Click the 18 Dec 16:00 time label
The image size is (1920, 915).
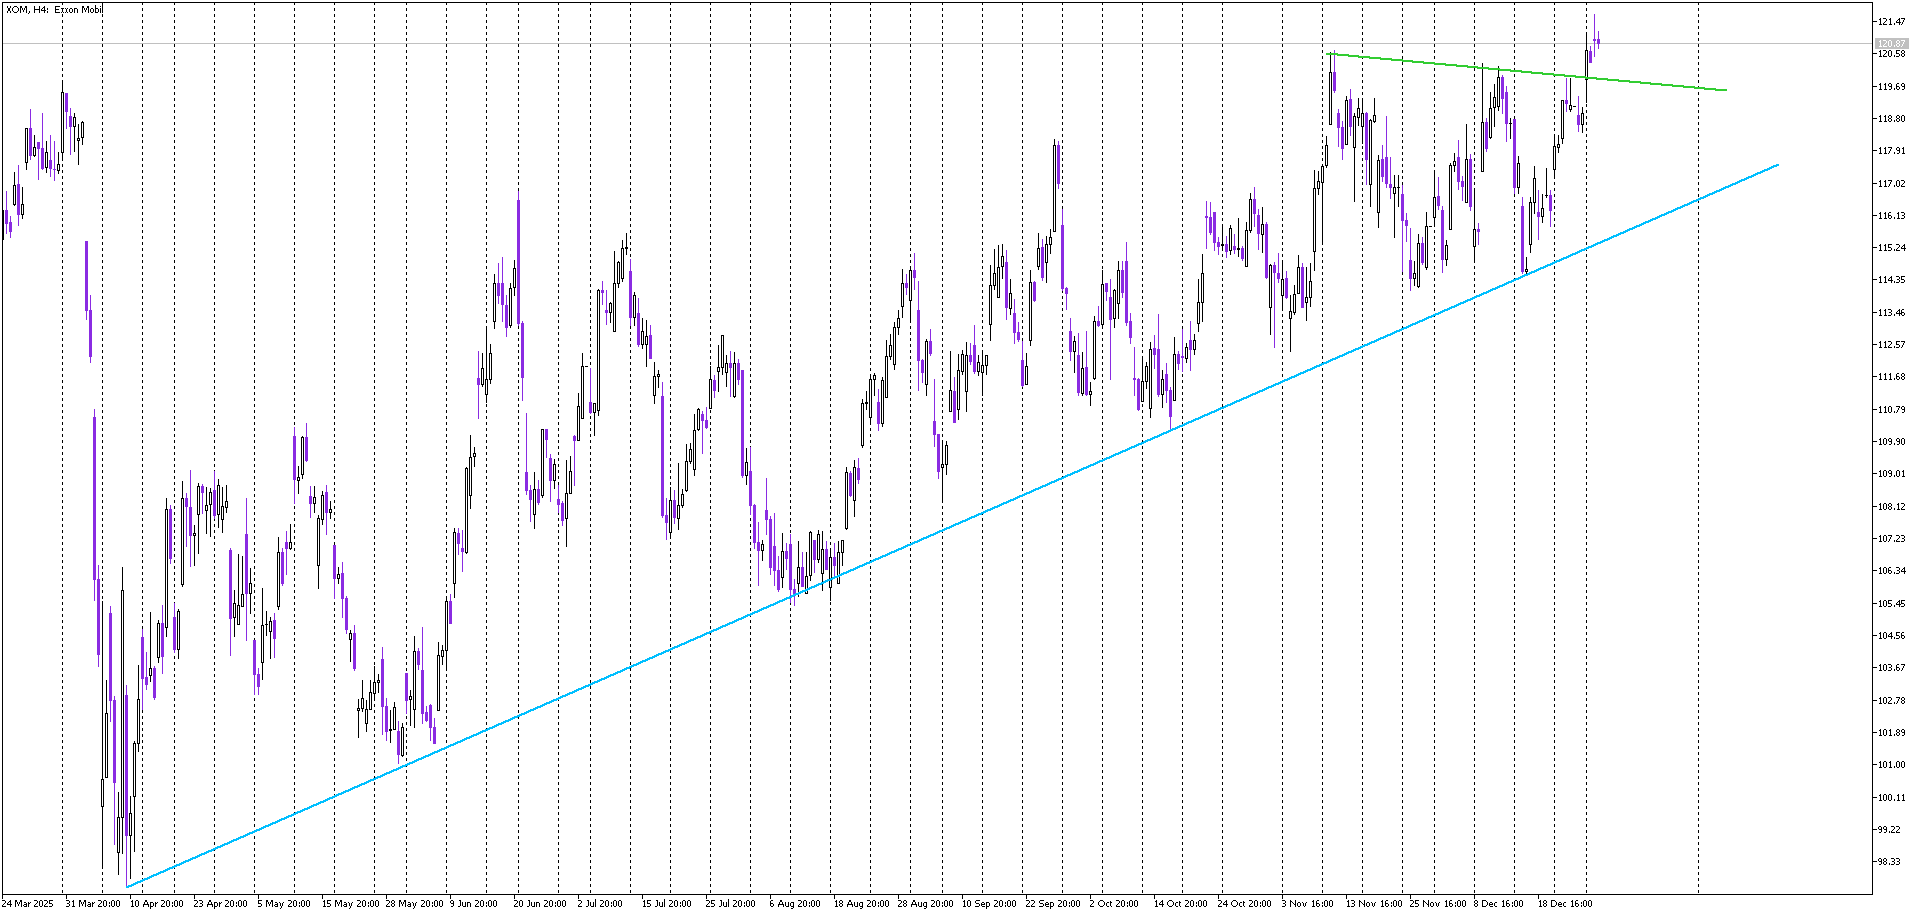tap(1565, 904)
